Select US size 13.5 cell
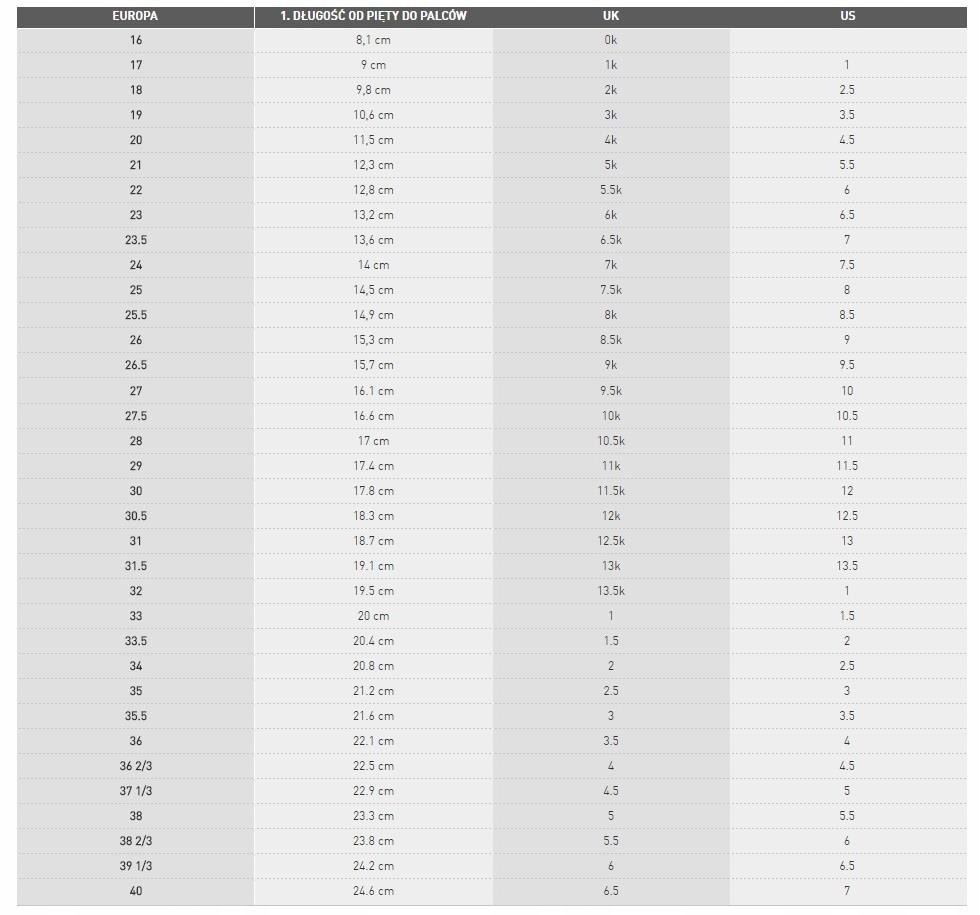Viewport: 980px width, 915px height. pyautogui.click(x=848, y=566)
